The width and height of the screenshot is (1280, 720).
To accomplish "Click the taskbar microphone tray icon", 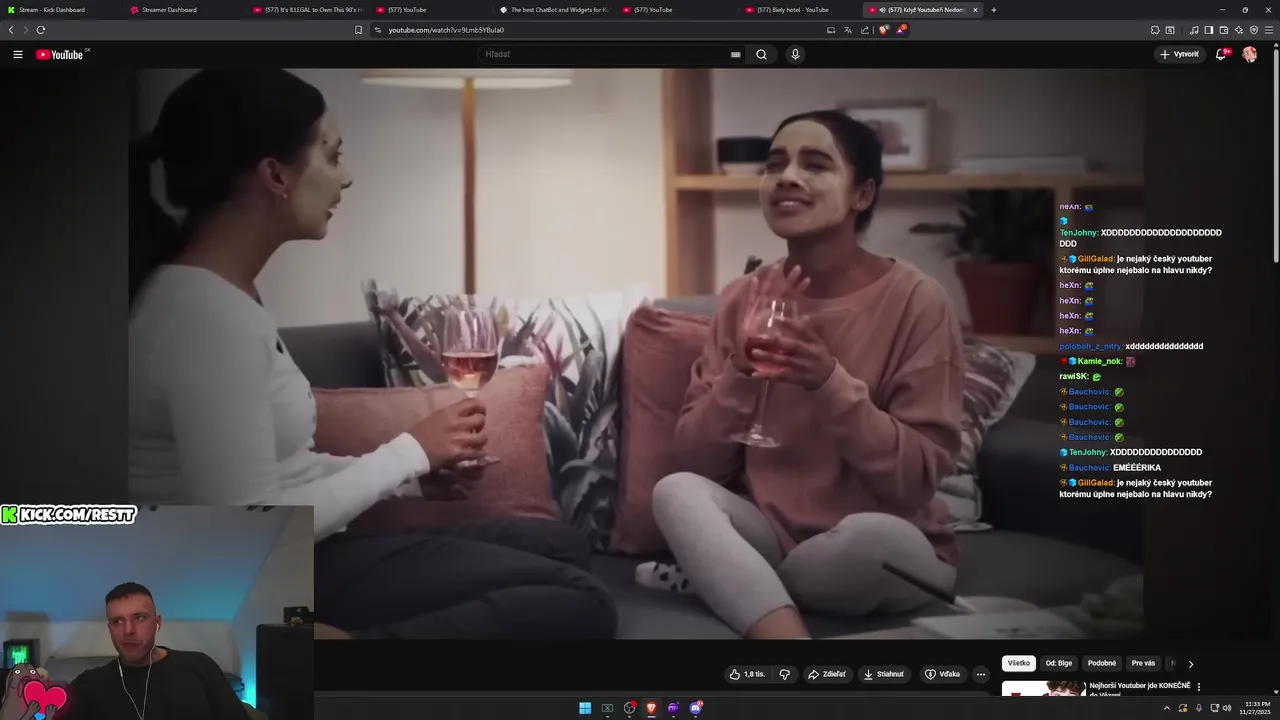I will tap(1199, 708).
